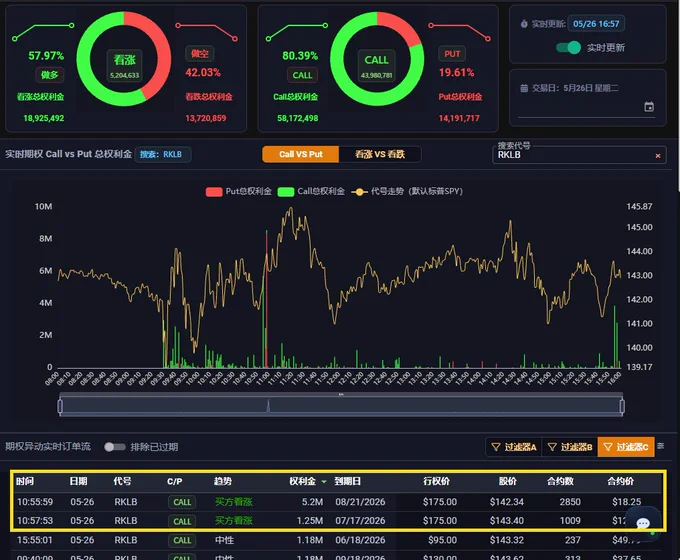Screen dimensions: 680x560
Task: Click the 代号 column header
Action: (x=122, y=481)
